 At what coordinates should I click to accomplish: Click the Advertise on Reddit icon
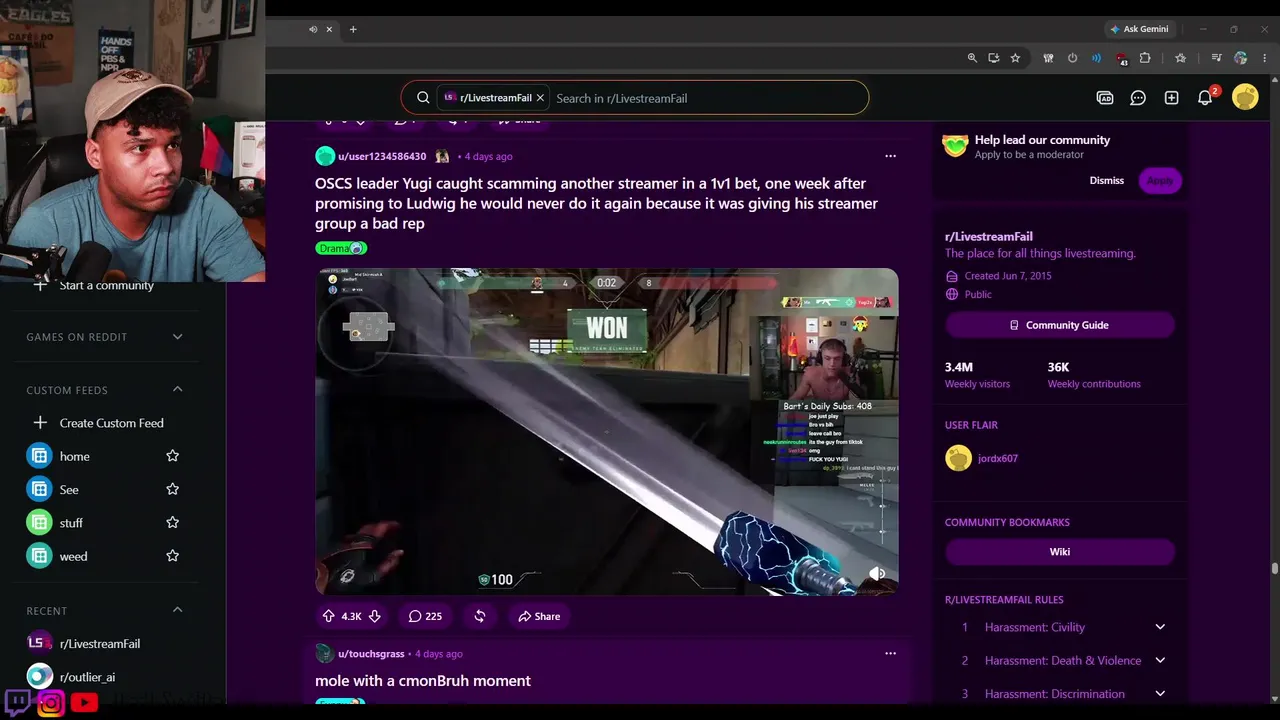(1105, 98)
